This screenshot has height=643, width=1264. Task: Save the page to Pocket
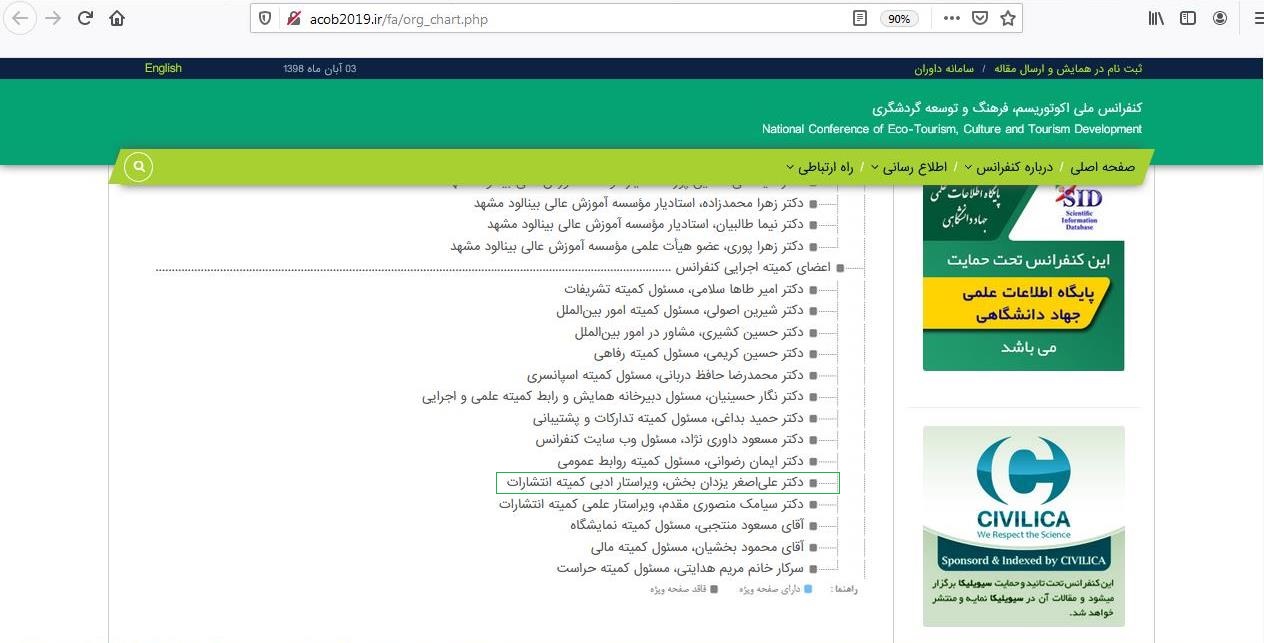point(980,17)
